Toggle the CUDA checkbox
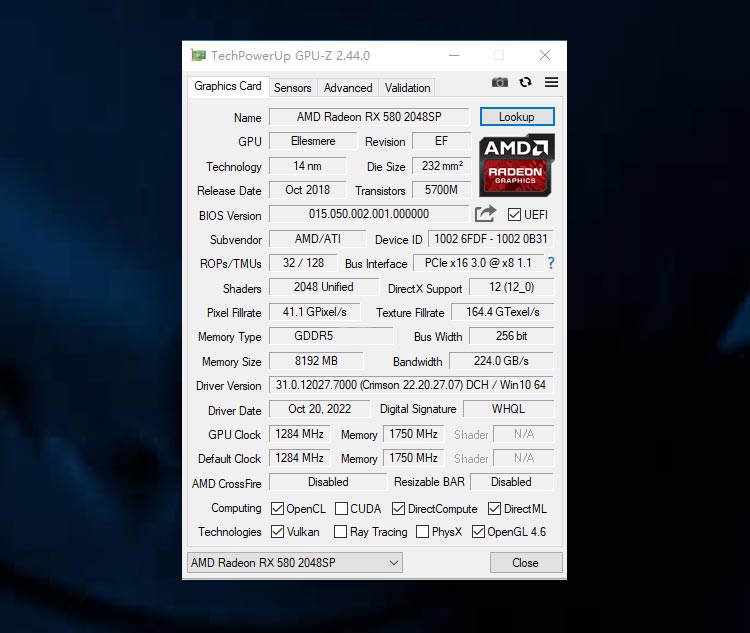This screenshot has height=633, width=750. [x=341, y=508]
